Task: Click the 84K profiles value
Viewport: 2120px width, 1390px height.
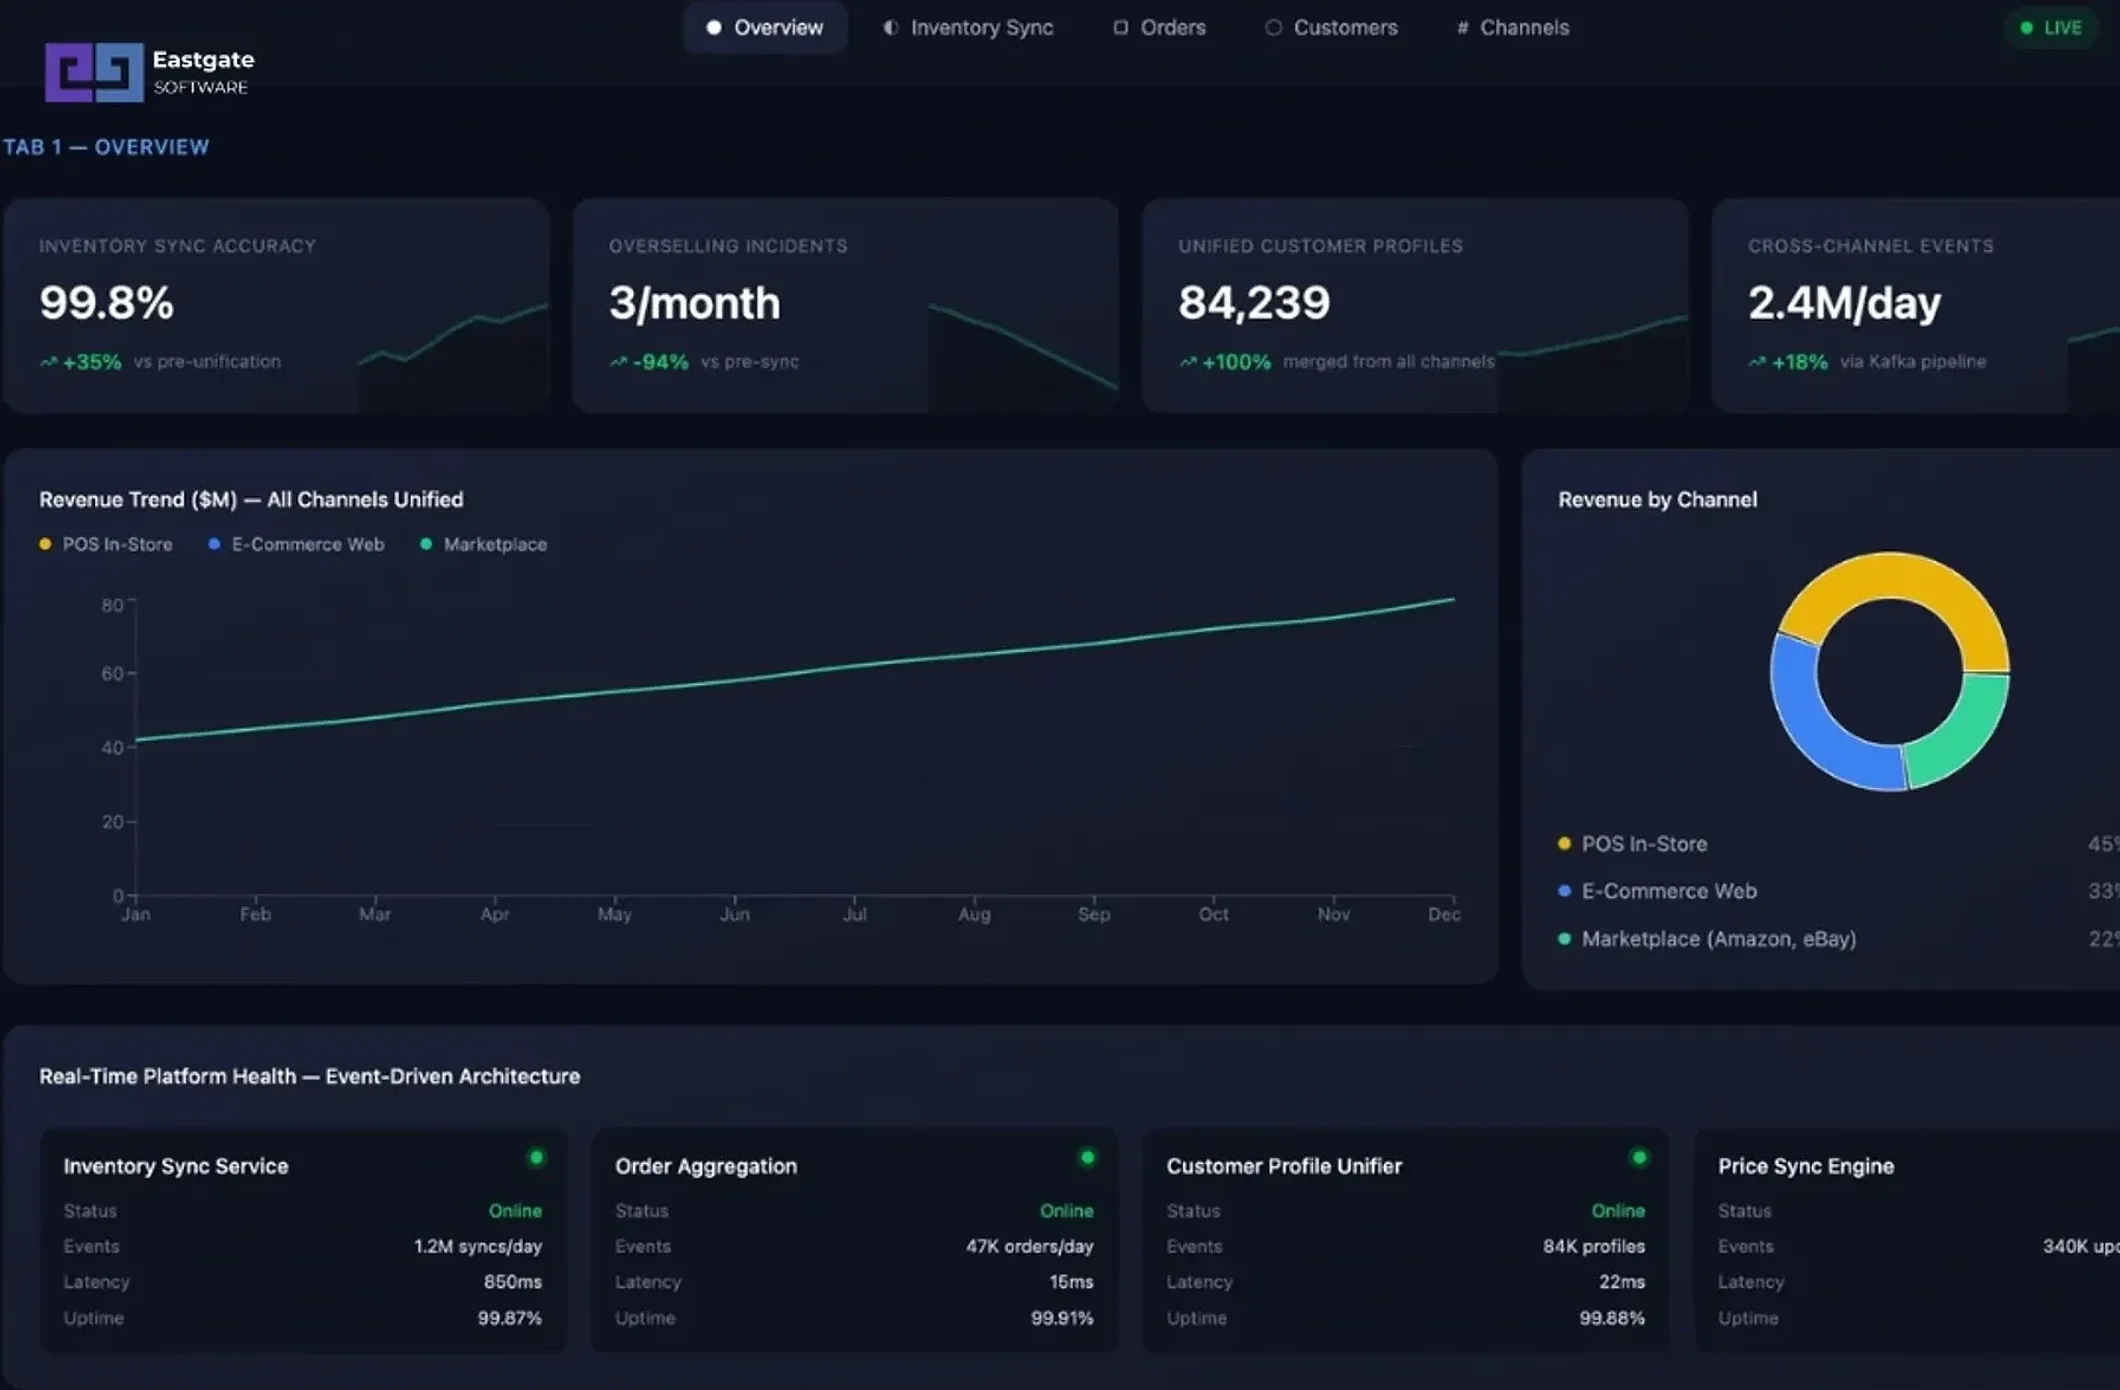Action: click(1594, 1247)
